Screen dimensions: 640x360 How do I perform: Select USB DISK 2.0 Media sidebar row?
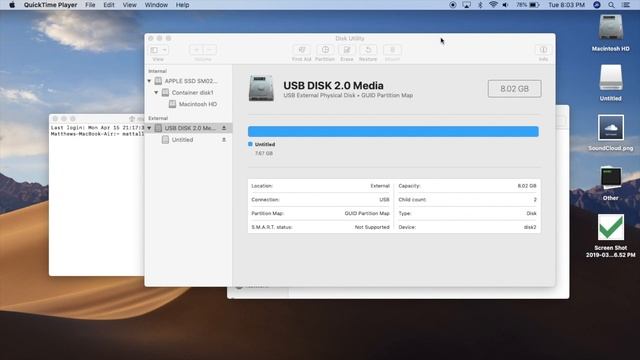pos(189,128)
